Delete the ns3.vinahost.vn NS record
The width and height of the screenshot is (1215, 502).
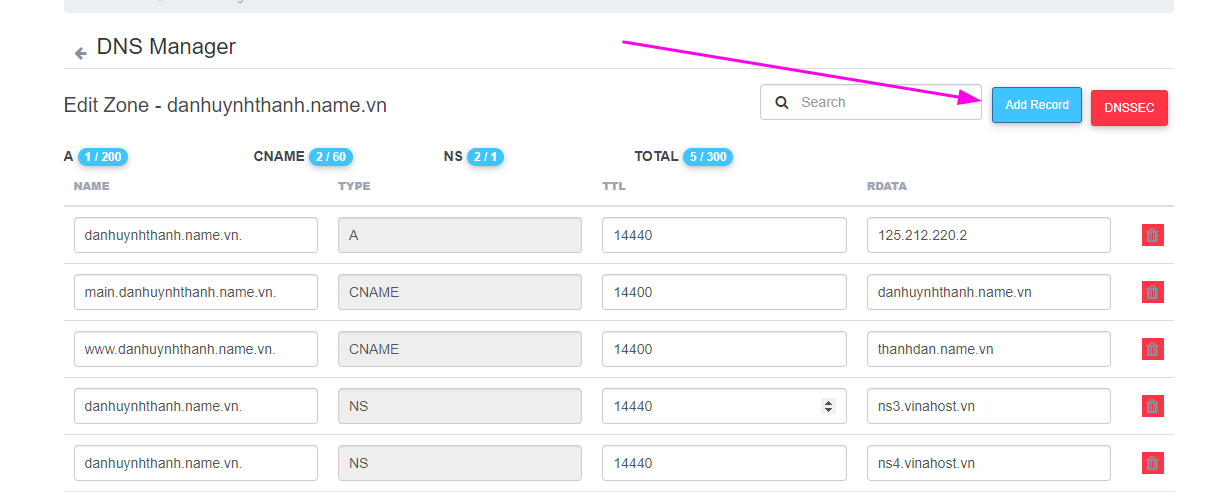(1152, 406)
